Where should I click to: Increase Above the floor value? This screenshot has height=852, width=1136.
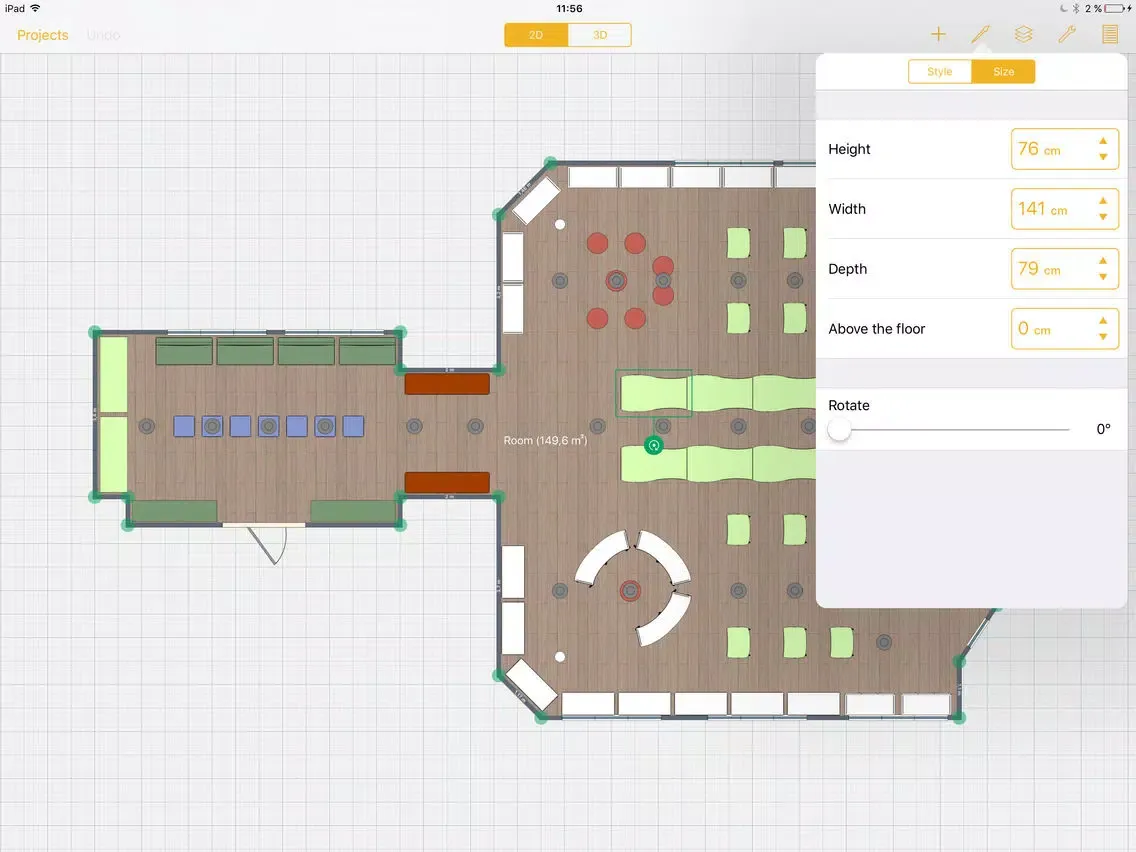(x=1103, y=321)
